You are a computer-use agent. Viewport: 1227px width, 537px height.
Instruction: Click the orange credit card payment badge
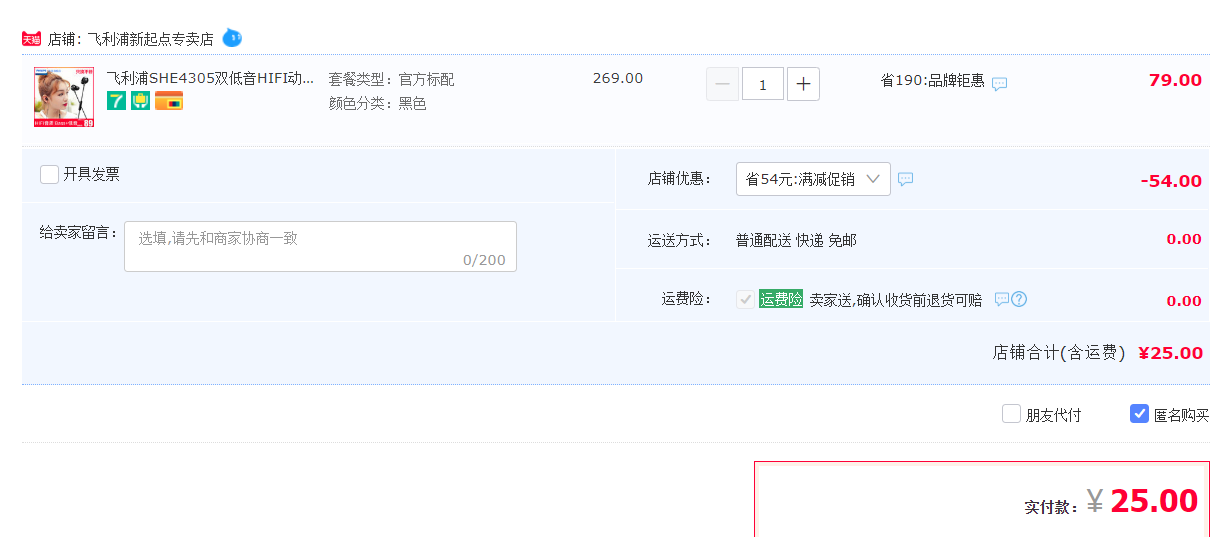click(x=169, y=100)
